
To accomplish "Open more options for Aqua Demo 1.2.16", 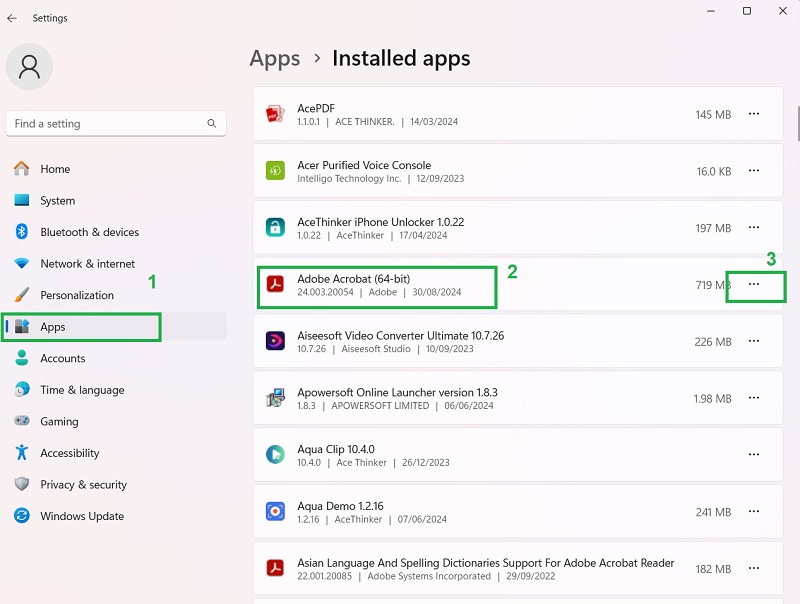I will coord(754,511).
